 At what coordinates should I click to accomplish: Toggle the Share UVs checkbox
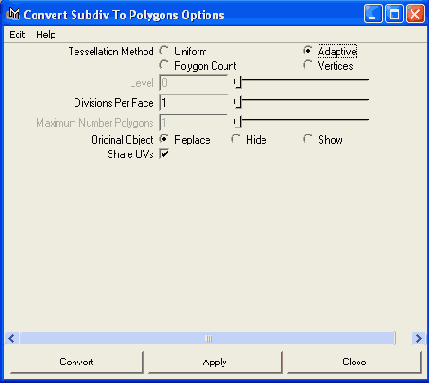coord(164,154)
